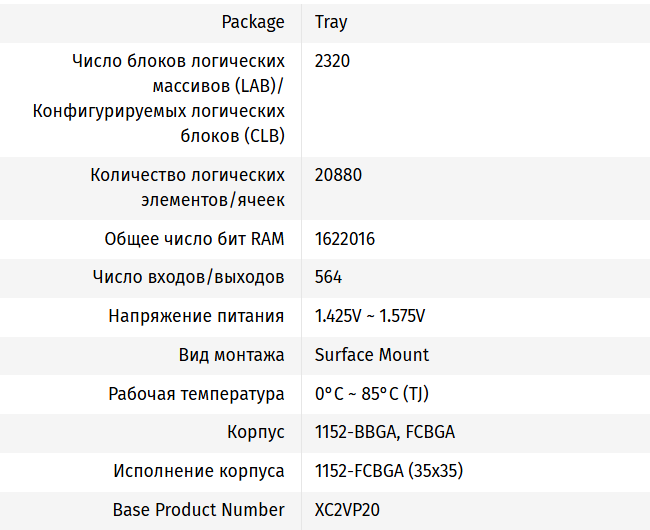Image resolution: width=650 pixels, height=530 pixels.
Task: Select the value 2320
Action: click(x=332, y=61)
